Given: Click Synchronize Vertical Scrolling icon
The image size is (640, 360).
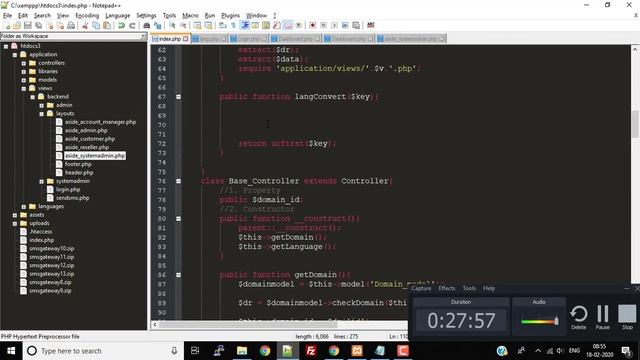Looking at the screenshot, I should [x=198, y=25].
